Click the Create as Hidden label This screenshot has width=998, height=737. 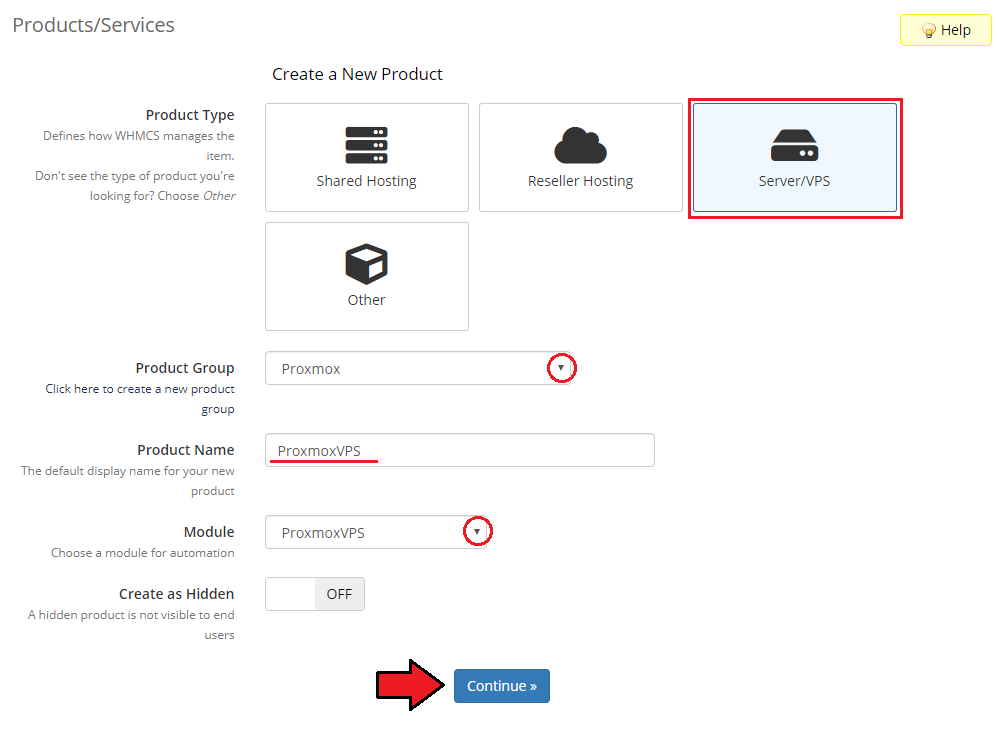pyautogui.click(x=176, y=594)
